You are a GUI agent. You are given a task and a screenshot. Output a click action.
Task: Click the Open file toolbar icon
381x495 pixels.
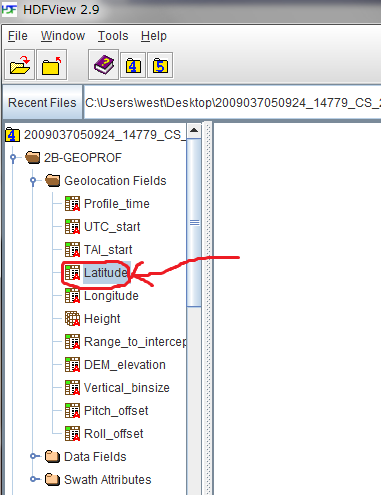point(20,65)
